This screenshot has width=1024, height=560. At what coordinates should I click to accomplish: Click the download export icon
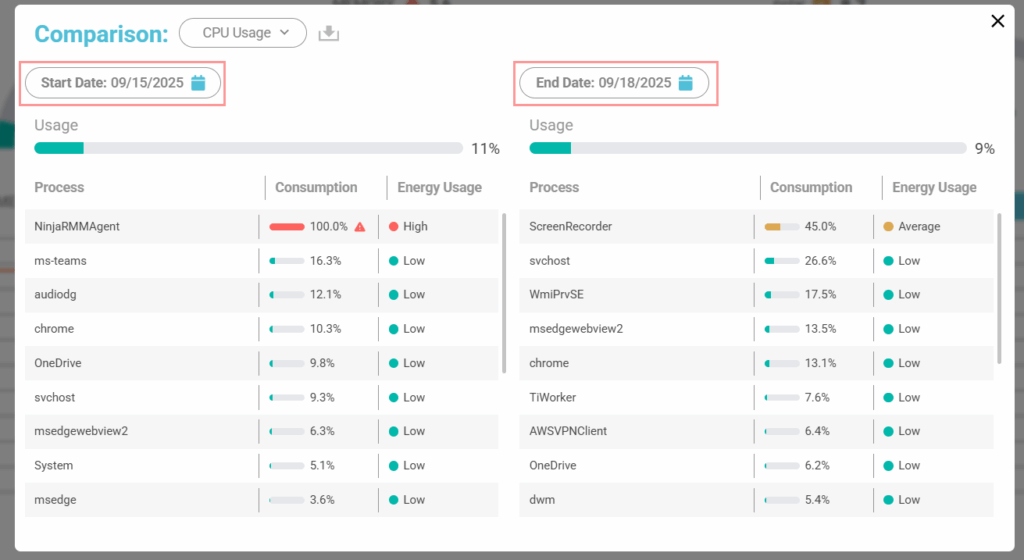329,33
